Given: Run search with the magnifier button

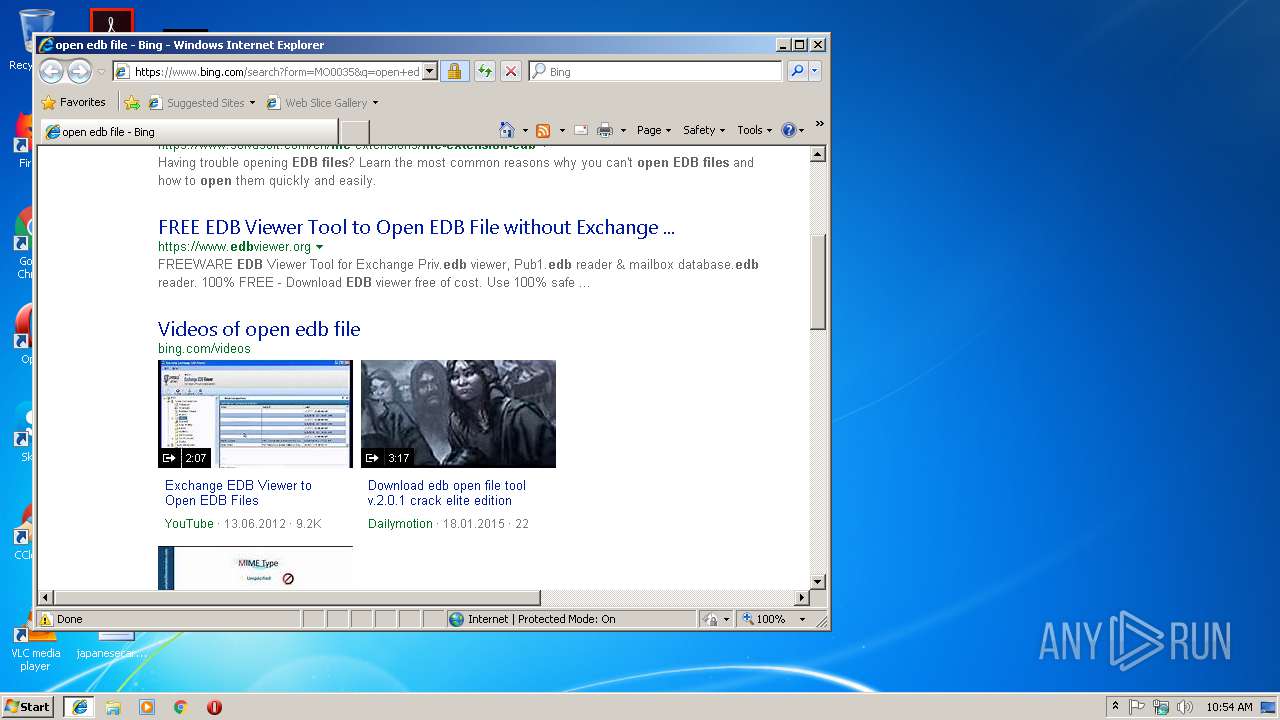Looking at the screenshot, I should tap(797, 71).
